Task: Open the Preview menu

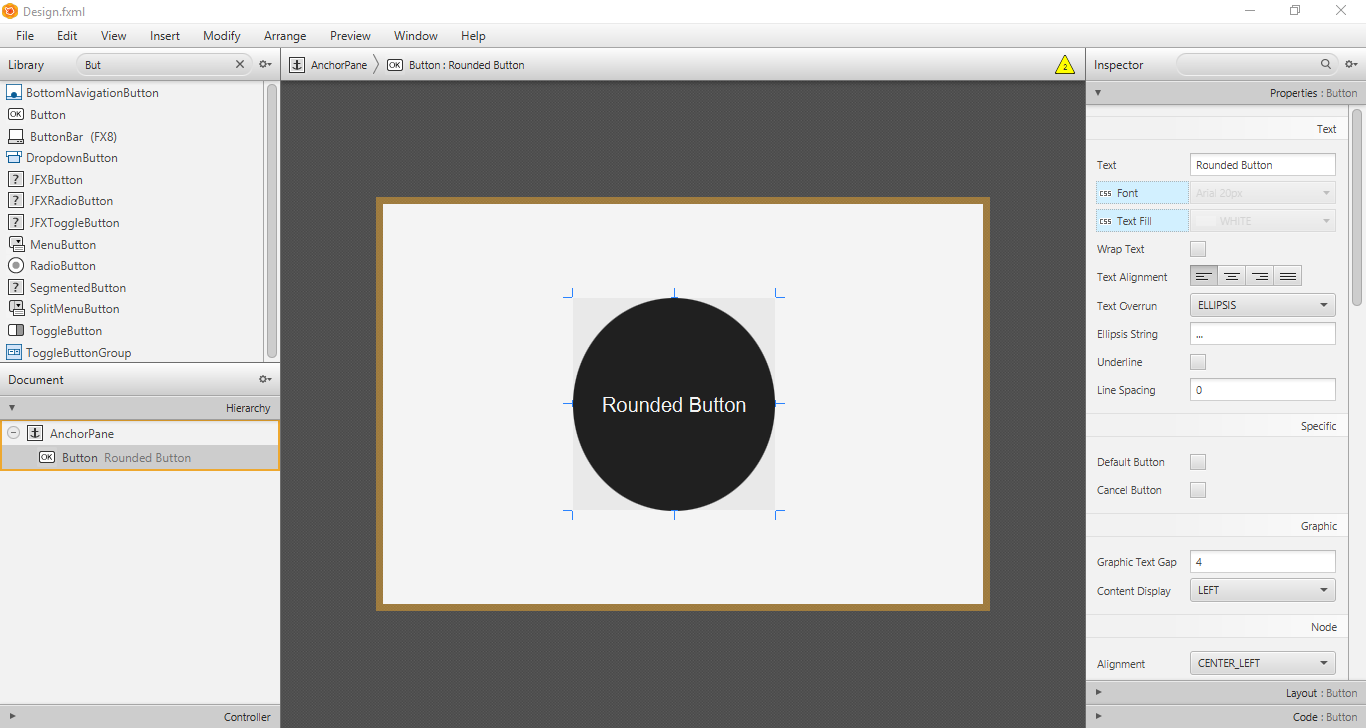Action: [350, 35]
